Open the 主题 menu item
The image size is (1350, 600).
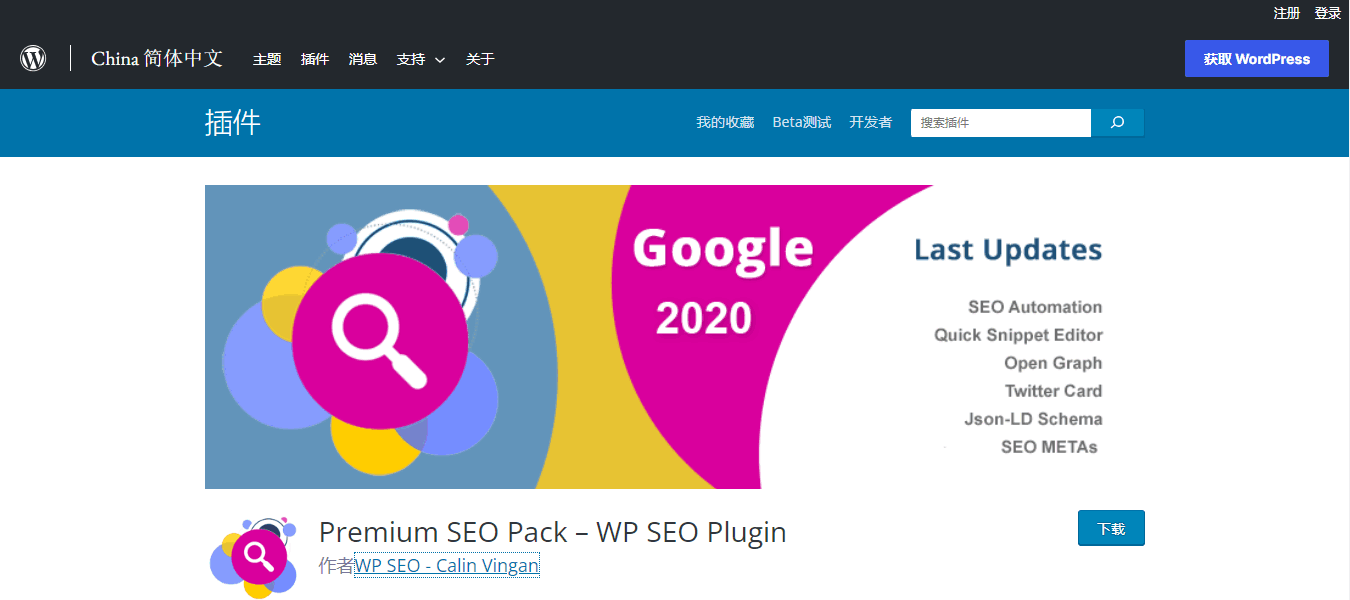(x=267, y=59)
